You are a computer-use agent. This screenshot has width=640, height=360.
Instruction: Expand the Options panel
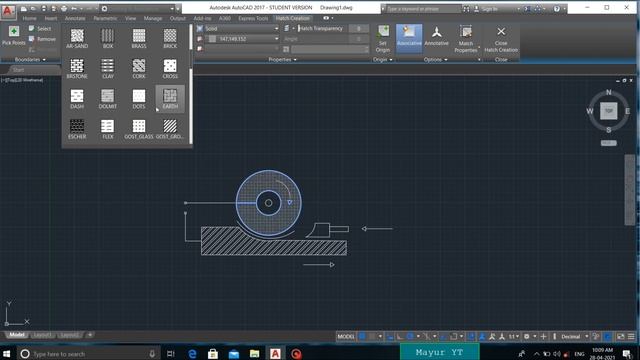coord(436,60)
